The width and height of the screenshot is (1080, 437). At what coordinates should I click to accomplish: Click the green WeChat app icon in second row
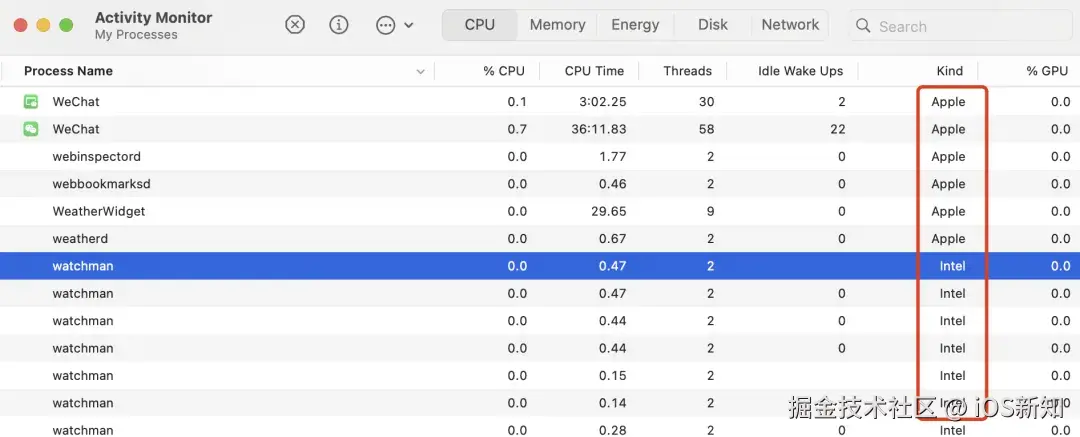pyautogui.click(x=32, y=129)
